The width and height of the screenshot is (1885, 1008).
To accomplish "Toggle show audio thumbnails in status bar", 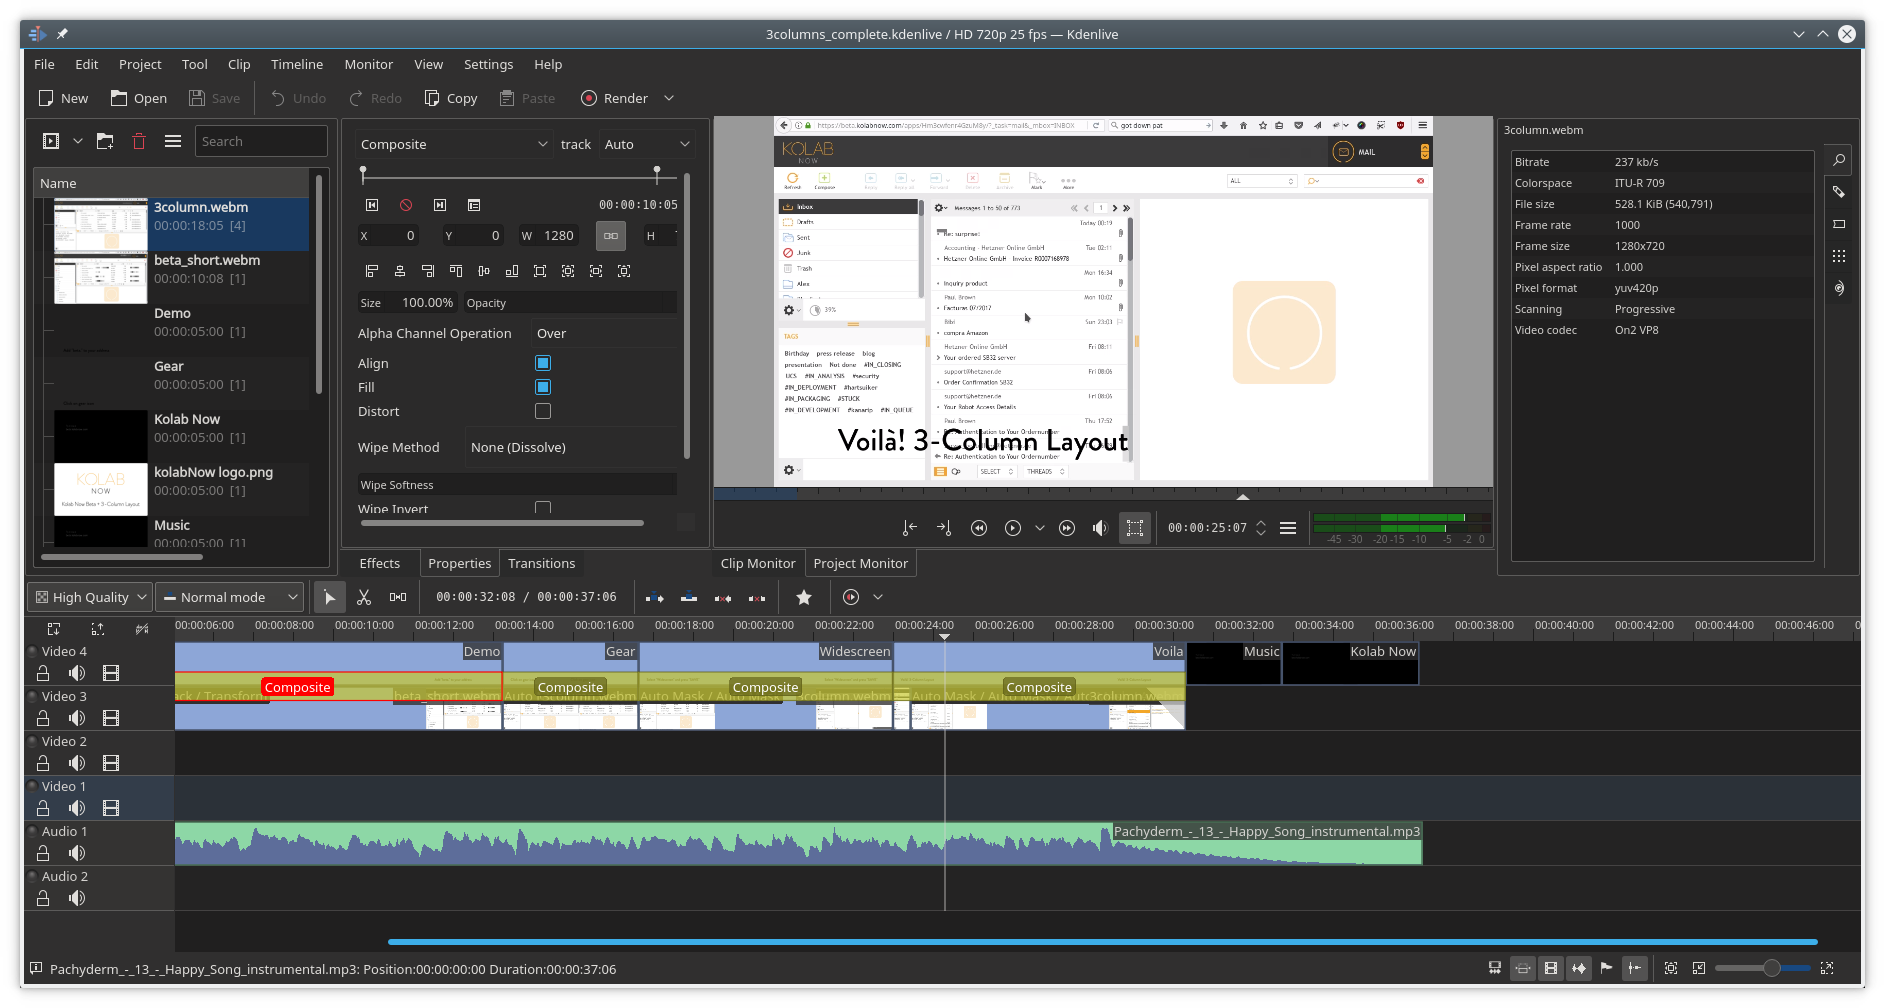I will (1579, 968).
